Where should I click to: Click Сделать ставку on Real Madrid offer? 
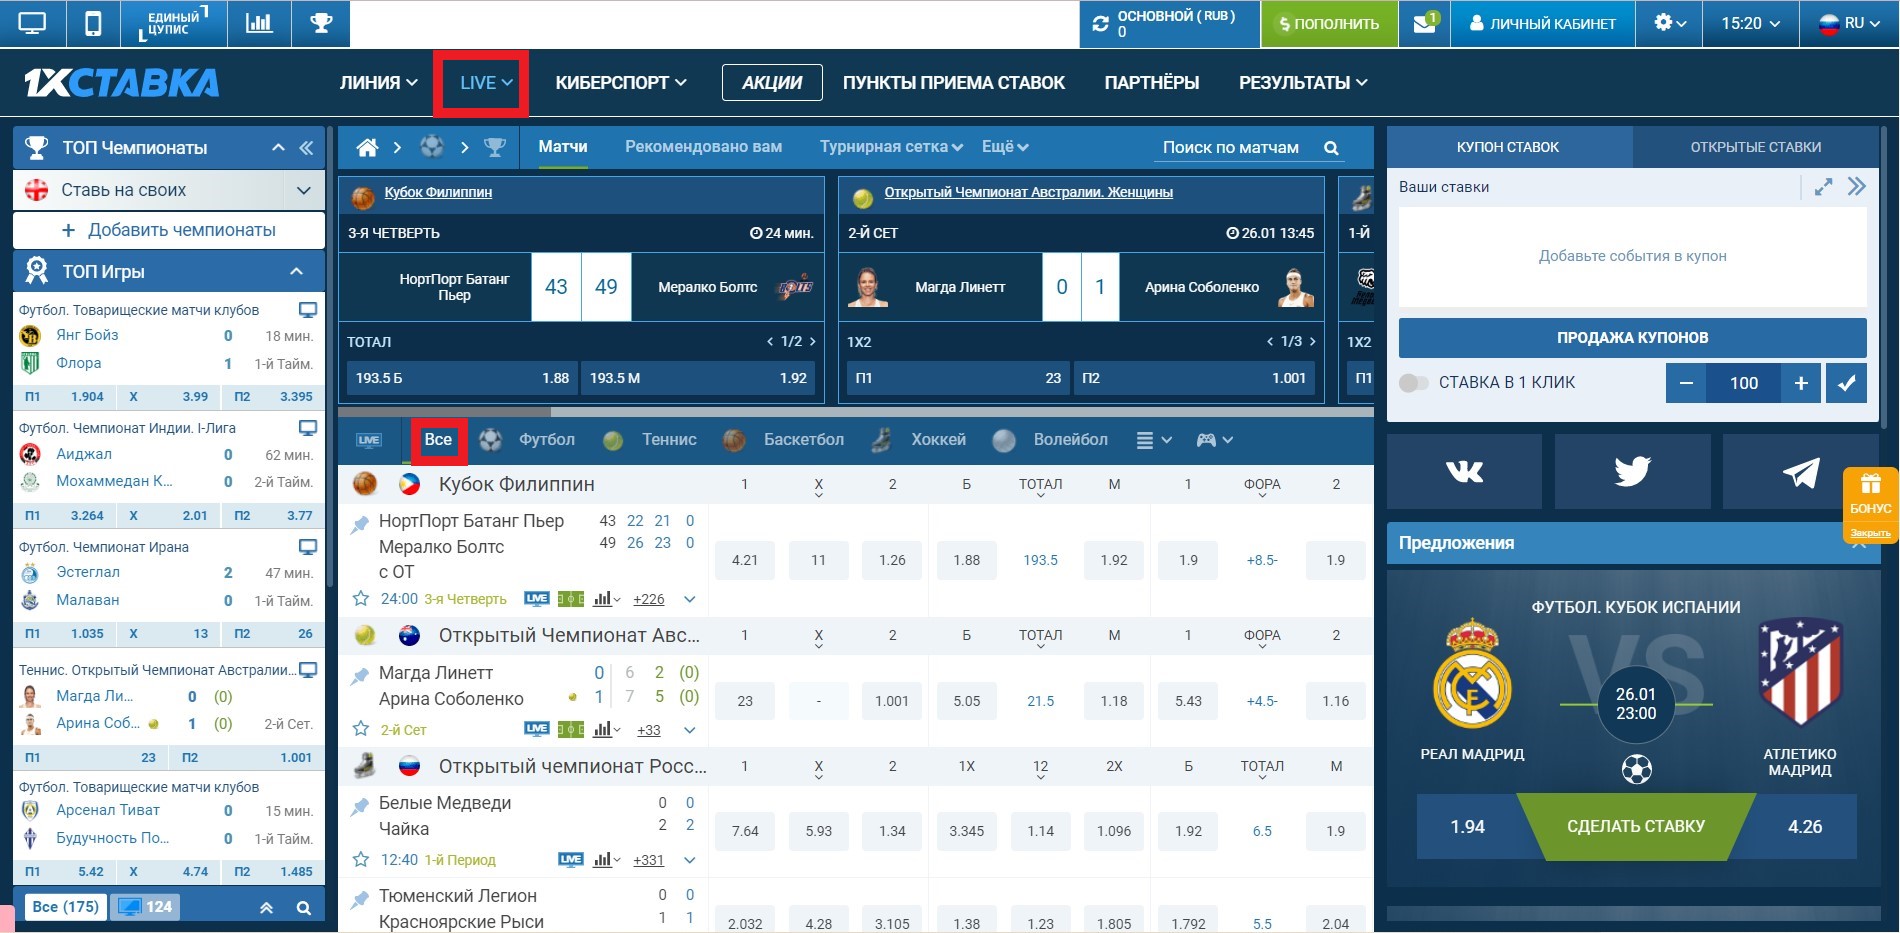point(1636,827)
